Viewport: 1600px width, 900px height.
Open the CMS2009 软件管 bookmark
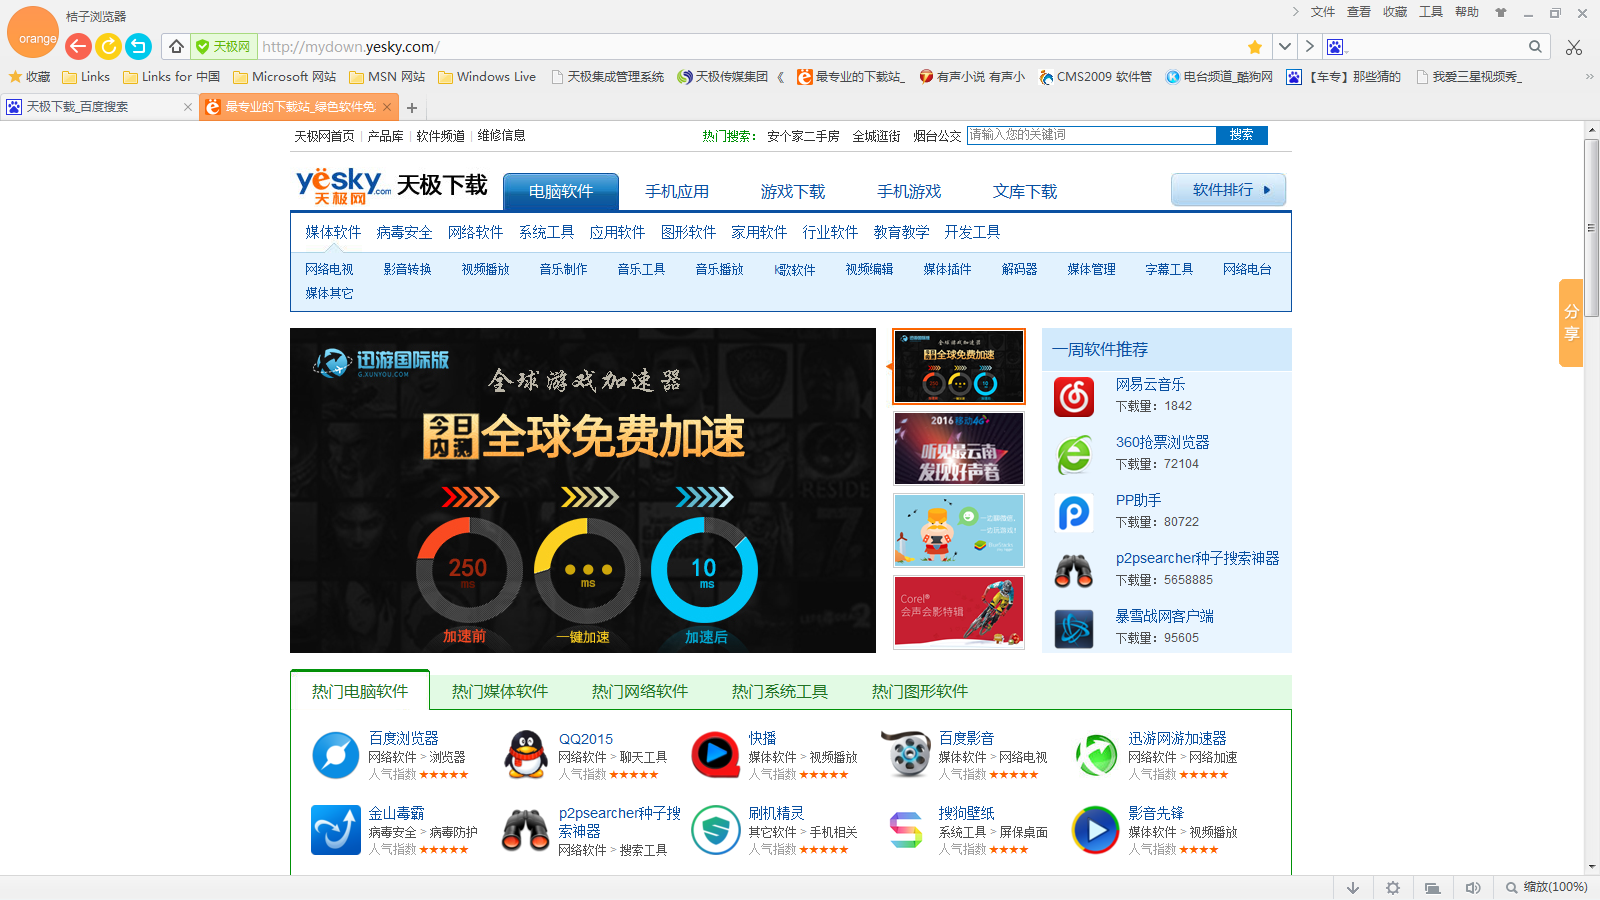click(x=1095, y=77)
